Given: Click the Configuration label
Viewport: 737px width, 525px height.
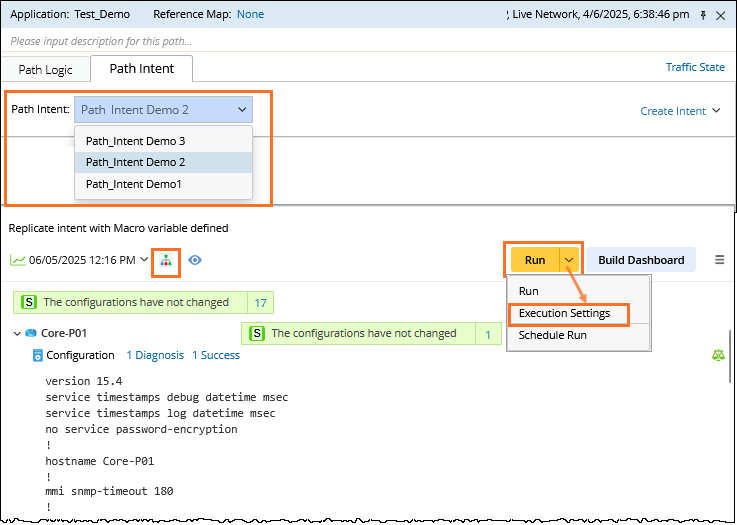Looking at the screenshot, I should pos(80,355).
